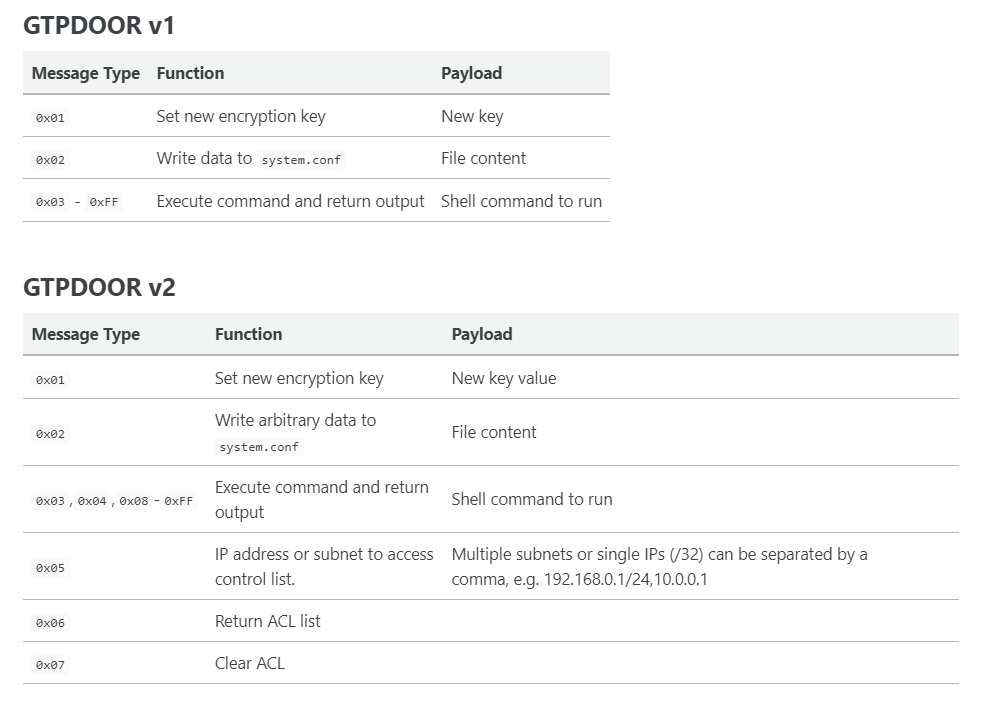Click the GTPDOOR v2 heading
Screen dimensions: 1005x703
pyautogui.click(x=99, y=287)
